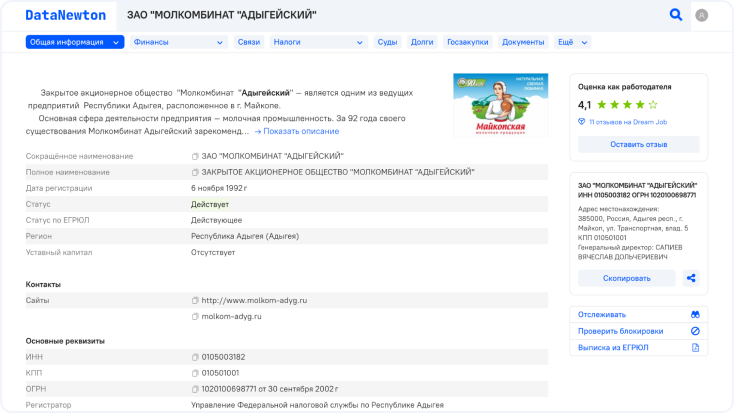Copy the short company name
This screenshot has width=734, height=413.
pyautogui.click(x=195, y=156)
